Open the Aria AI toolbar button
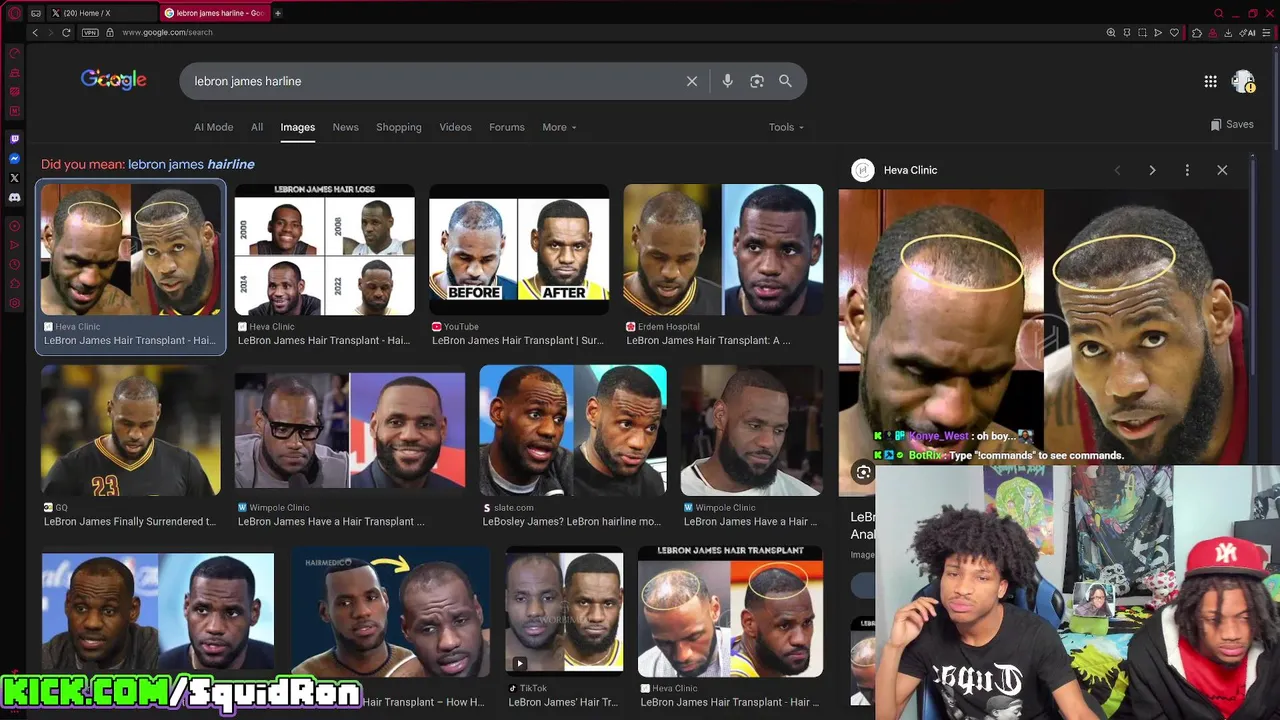Viewport: 1280px width, 720px height. click(x=1249, y=32)
